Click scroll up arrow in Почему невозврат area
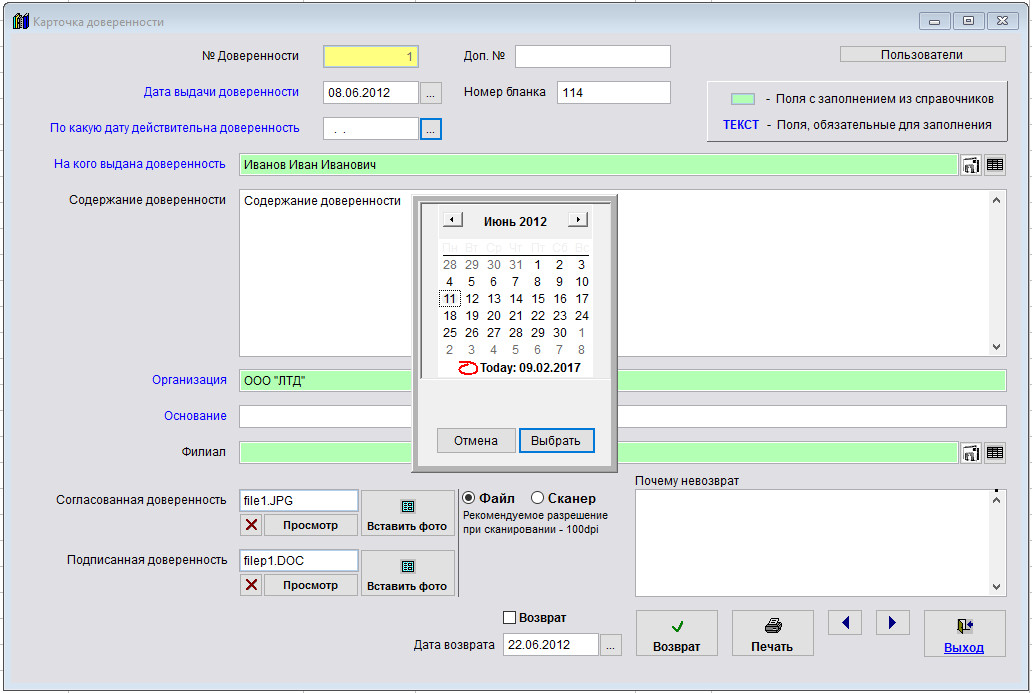Viewport: 1032px width, 693px height. click(x=996, y=500)
